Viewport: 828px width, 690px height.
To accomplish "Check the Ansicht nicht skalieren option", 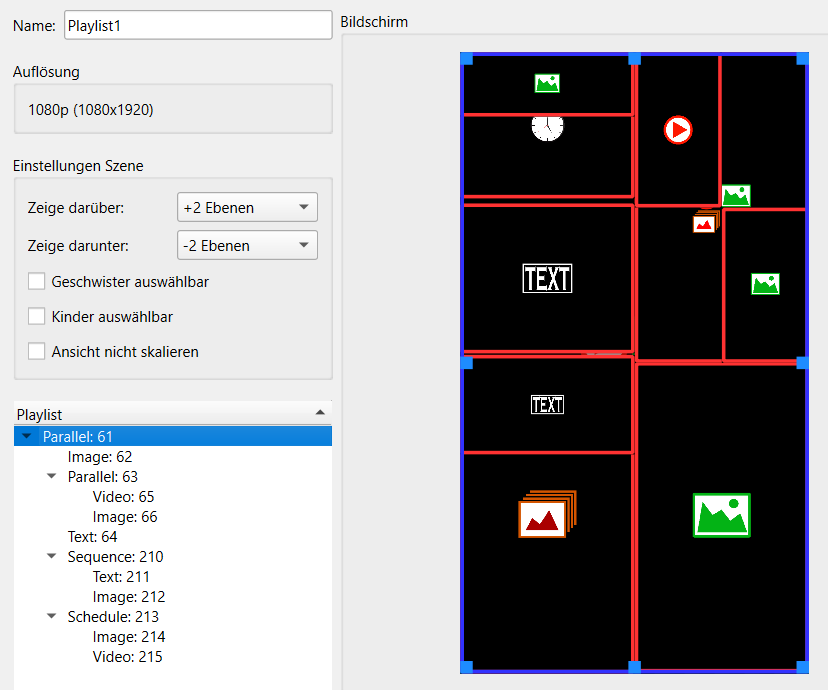I will coord(37,352).
